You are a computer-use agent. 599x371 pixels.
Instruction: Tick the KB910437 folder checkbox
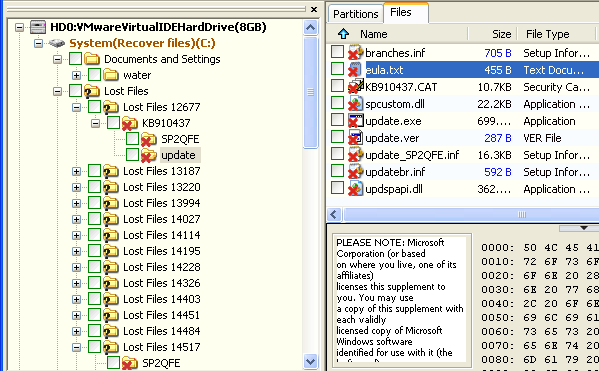click(113, 123)
